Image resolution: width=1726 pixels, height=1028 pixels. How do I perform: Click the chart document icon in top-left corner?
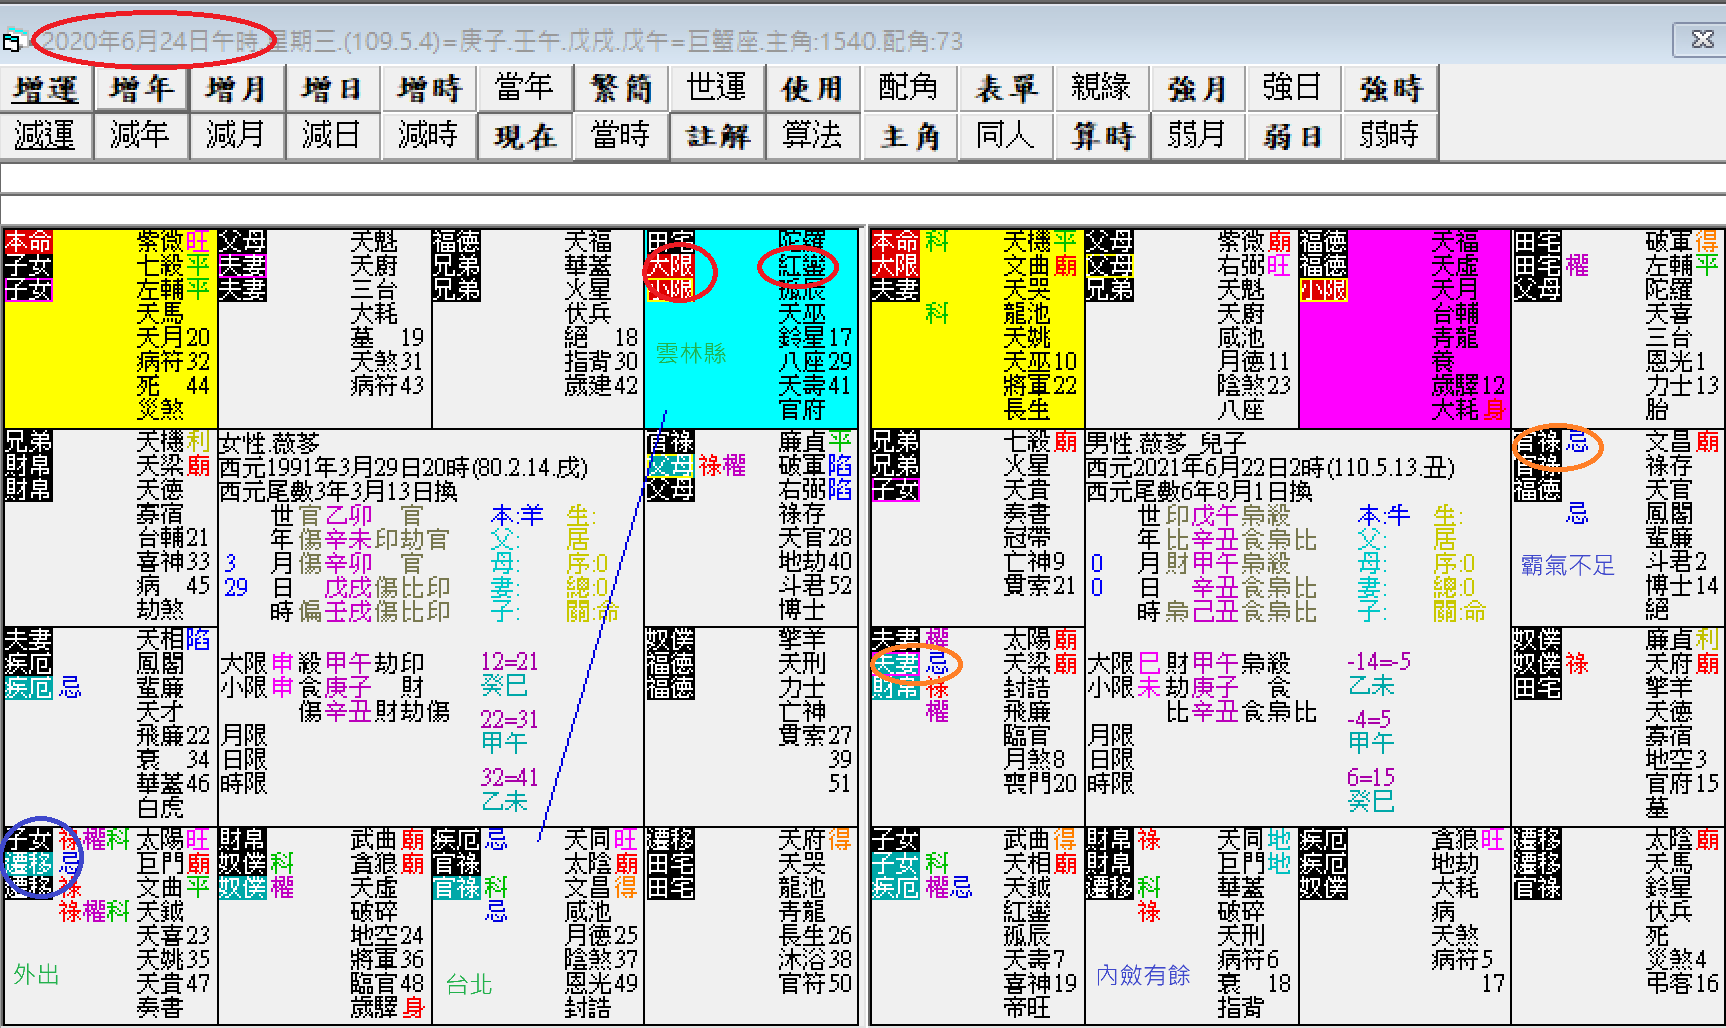tap(13, 41)
